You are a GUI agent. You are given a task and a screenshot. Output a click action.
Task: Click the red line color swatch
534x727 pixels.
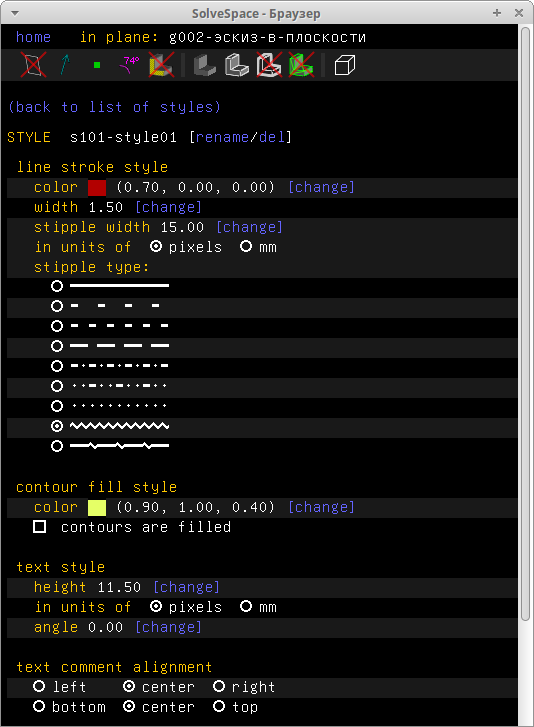point(97,187)
